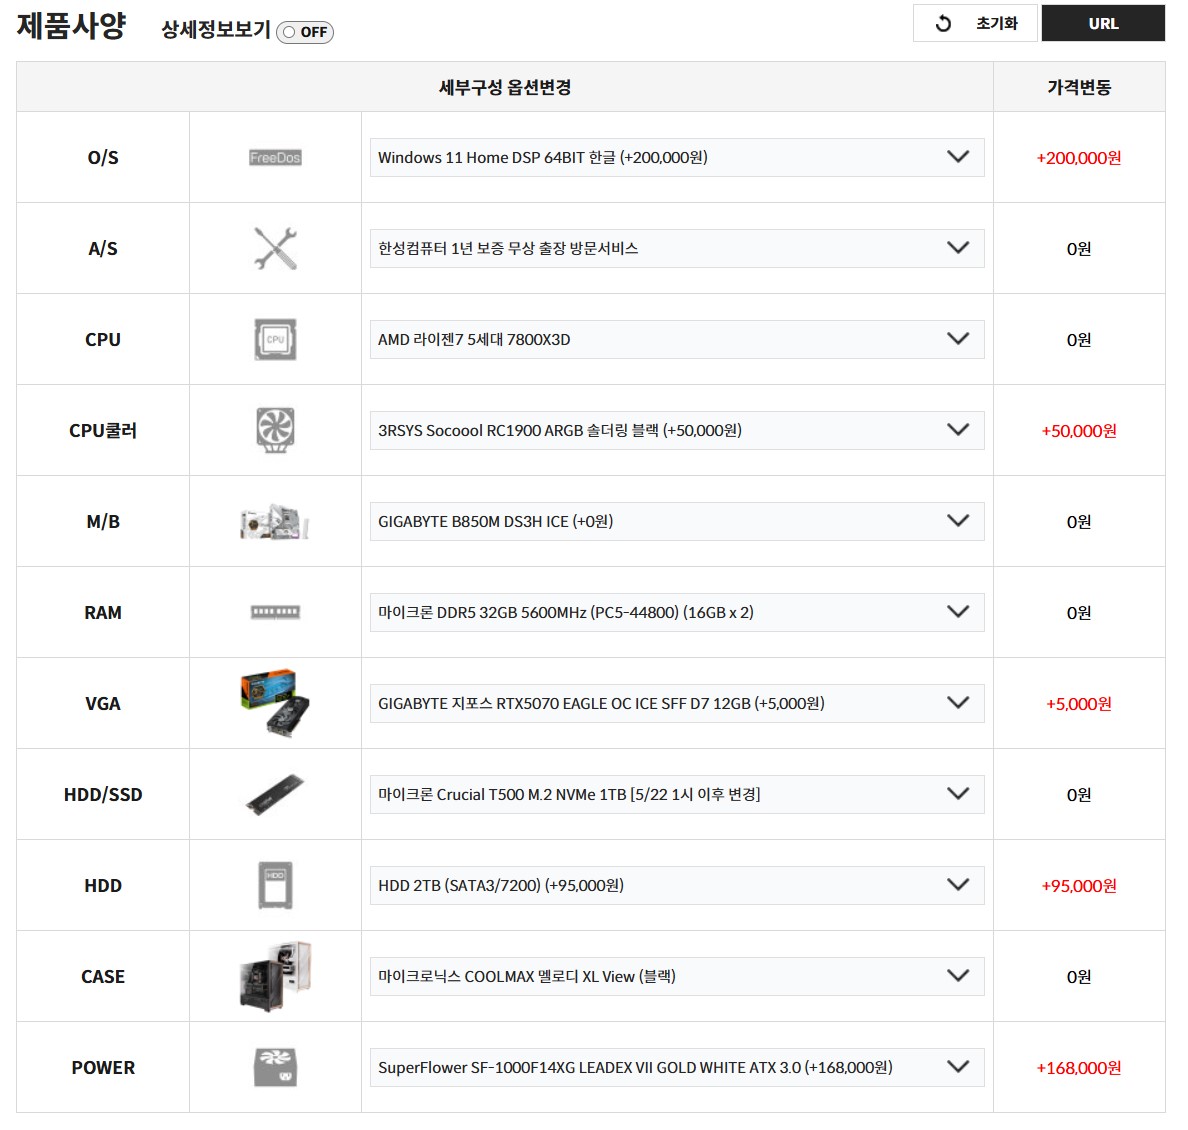1188x1130 pixels.
Task: Click the +200,000원 O/S price change
Action: click(x=1079, y=158)
